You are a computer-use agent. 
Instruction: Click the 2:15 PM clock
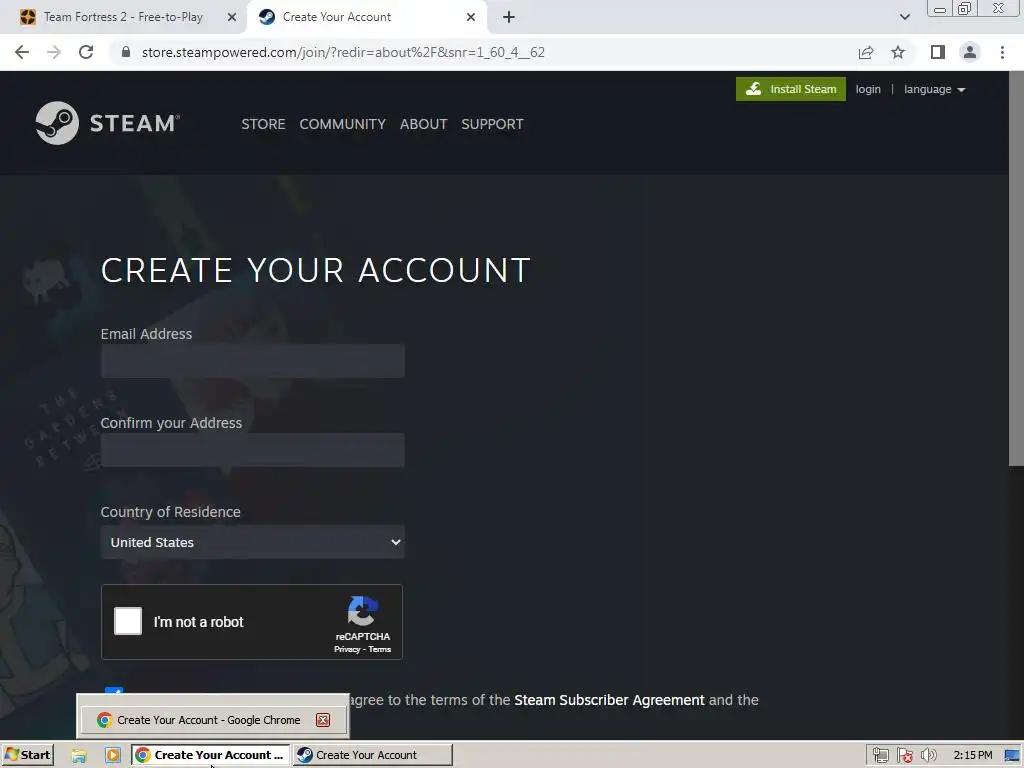pos(972,755)
